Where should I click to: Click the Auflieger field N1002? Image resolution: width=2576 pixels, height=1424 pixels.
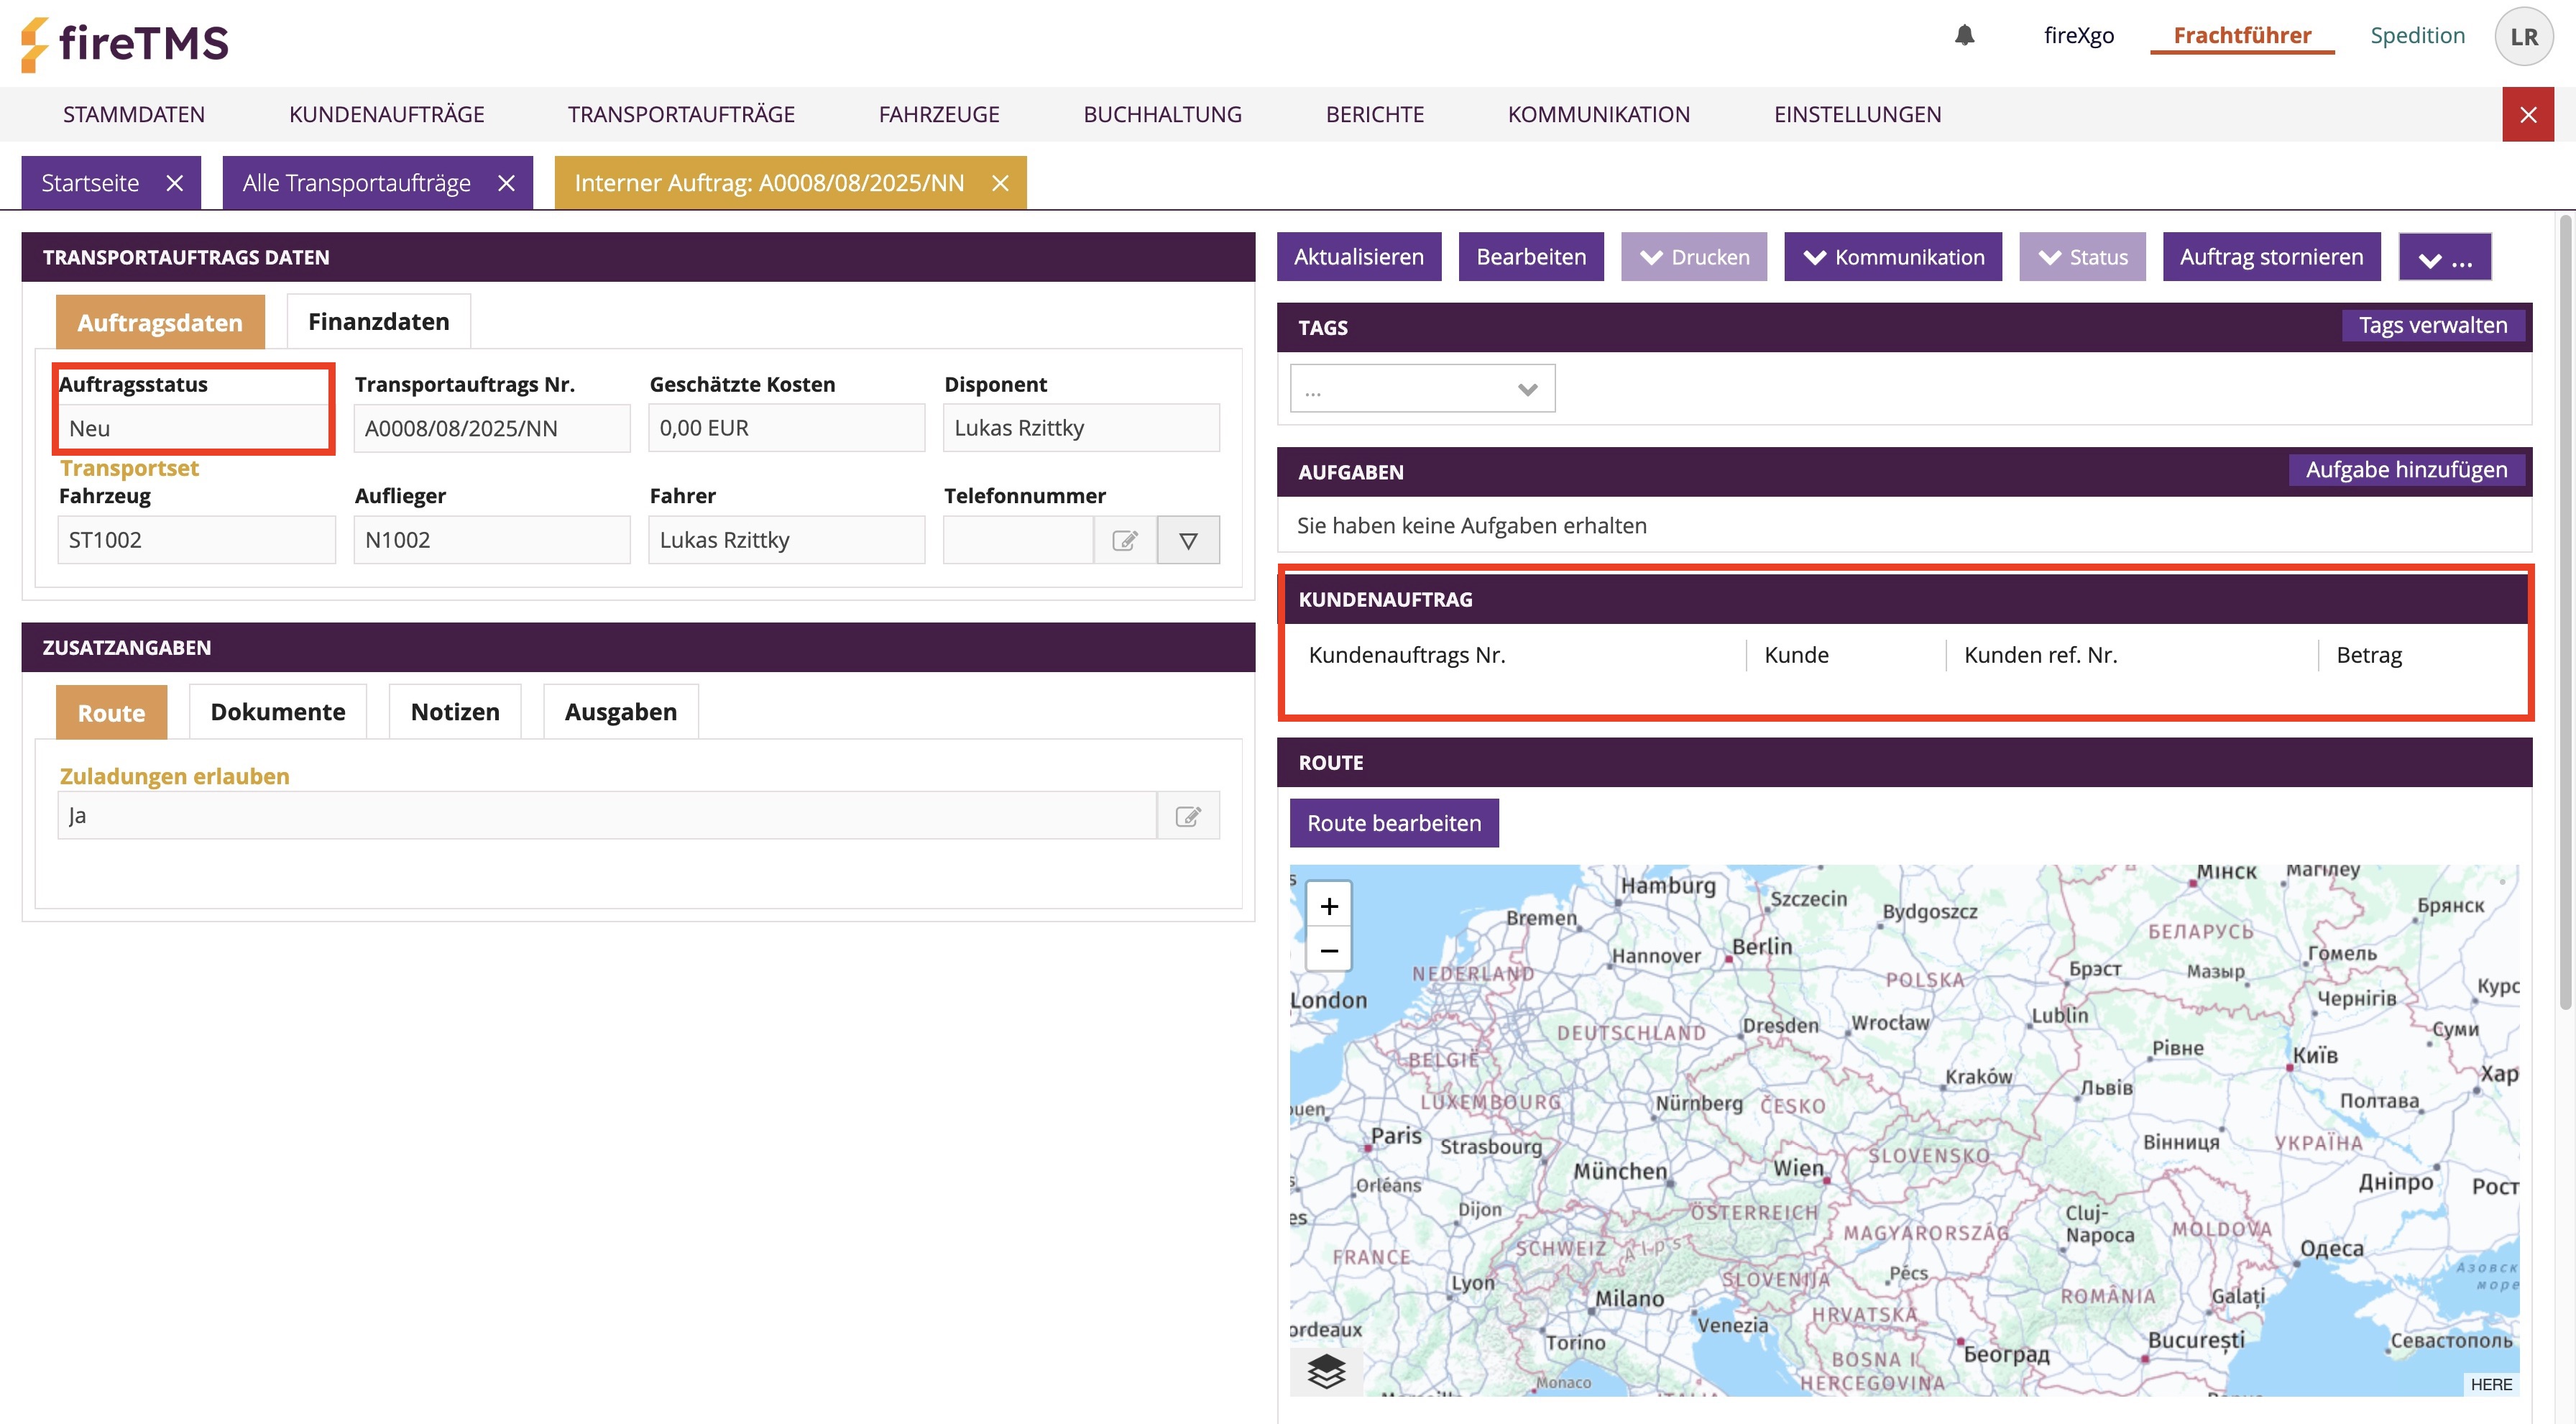point(492,540)
